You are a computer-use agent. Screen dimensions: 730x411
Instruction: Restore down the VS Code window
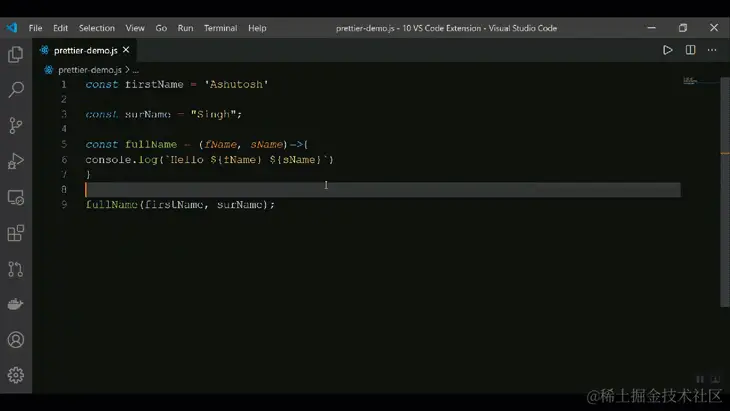pyautogui.click(x=683, y=28)
